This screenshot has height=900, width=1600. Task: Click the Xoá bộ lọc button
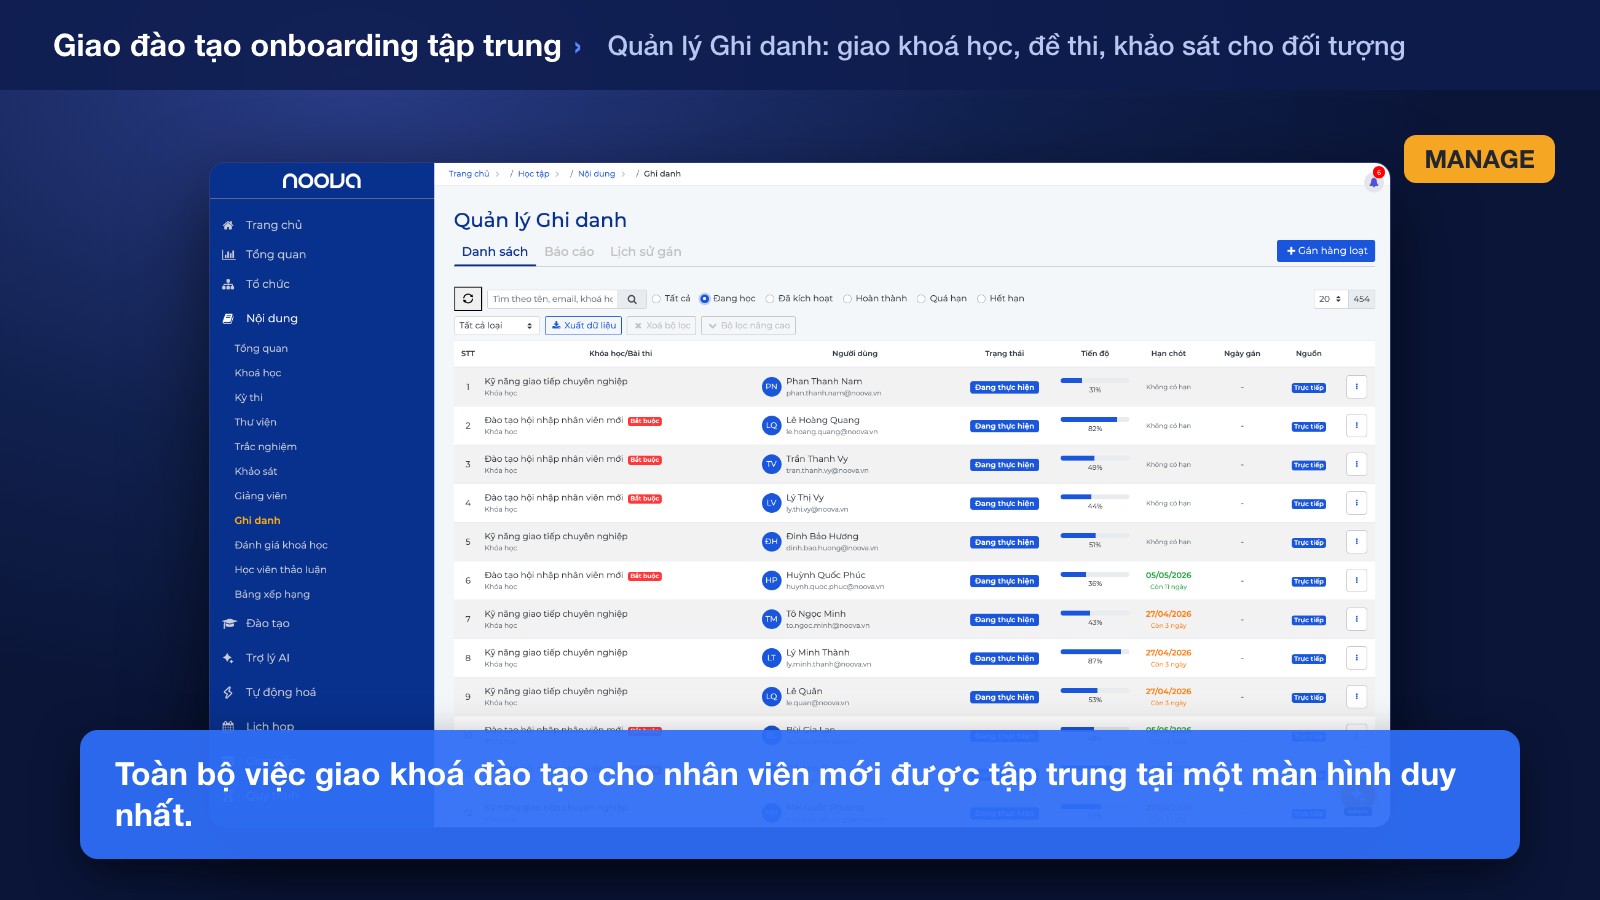tap(662, 325)
